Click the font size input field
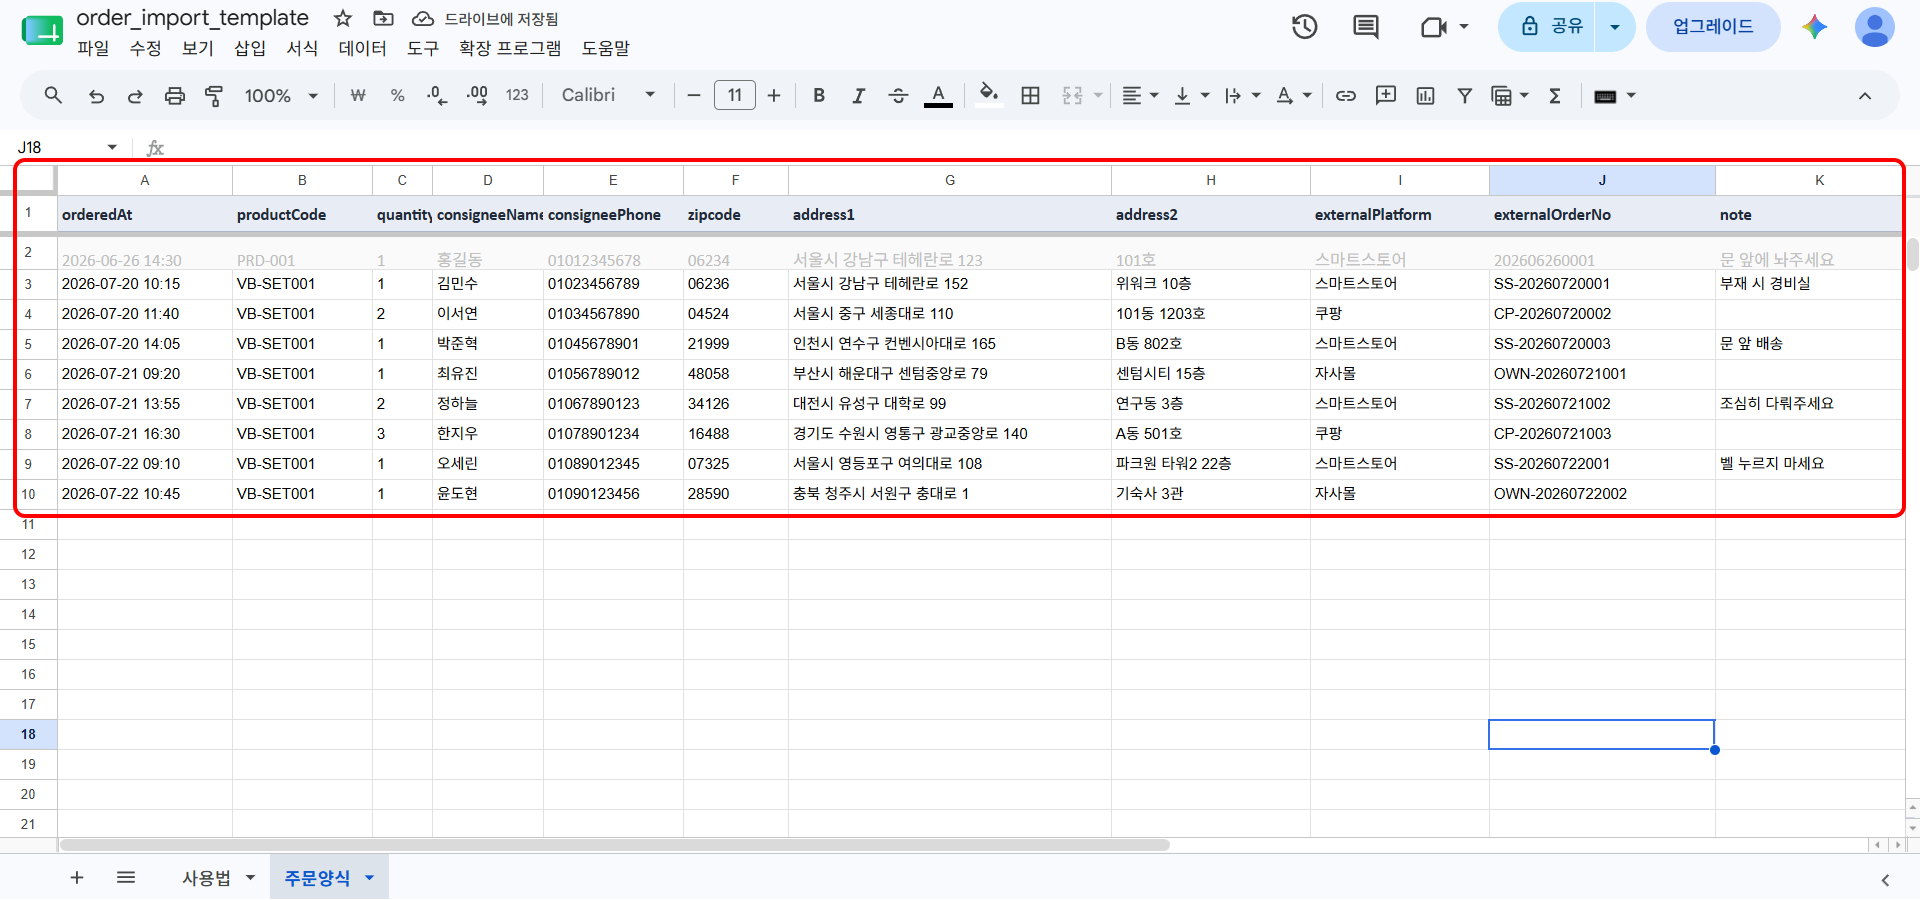 [x=735, y=96]
